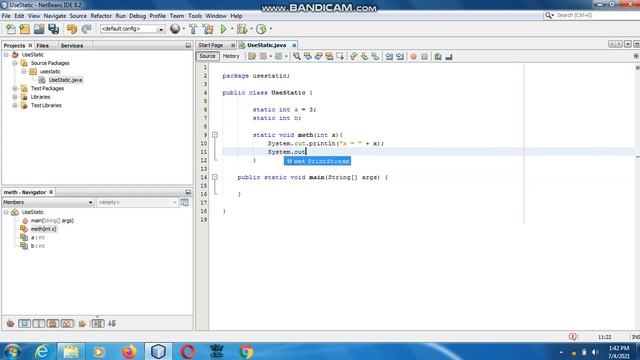Toggle Show Non-Public Members in Navigator
The height and width of the screenshot is (360, 640).
click(x=53, y=324)
